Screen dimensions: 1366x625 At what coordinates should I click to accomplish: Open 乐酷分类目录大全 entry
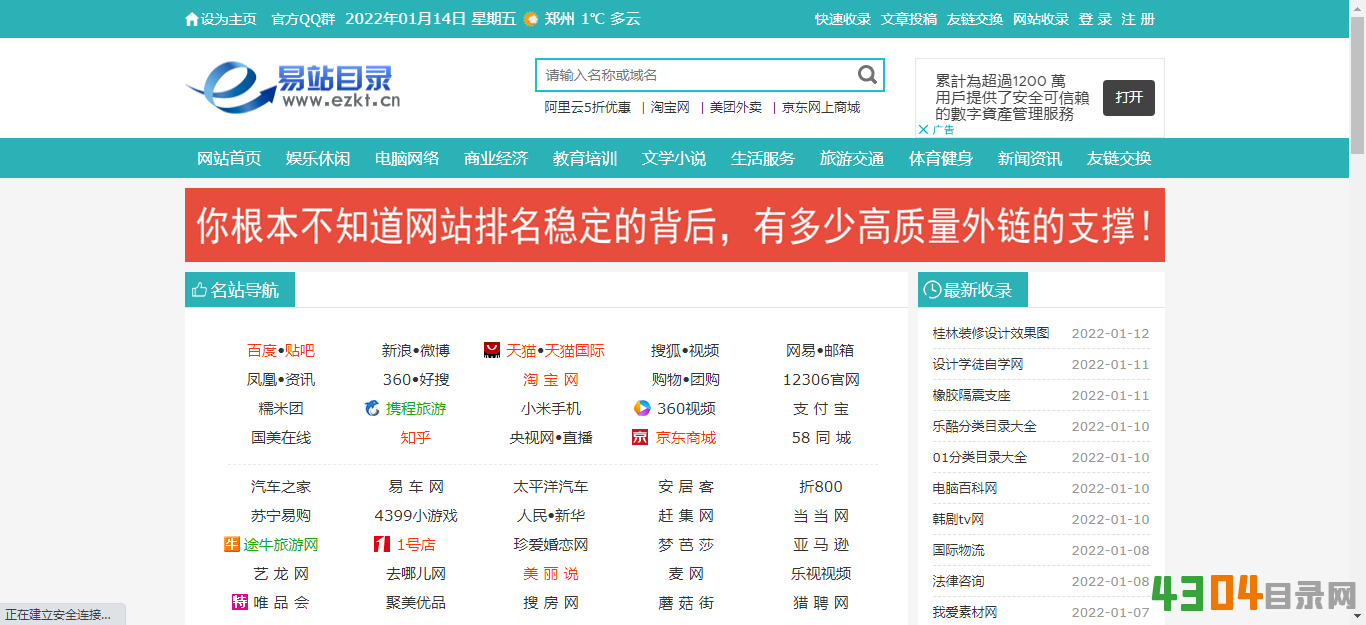click(985, 426)
